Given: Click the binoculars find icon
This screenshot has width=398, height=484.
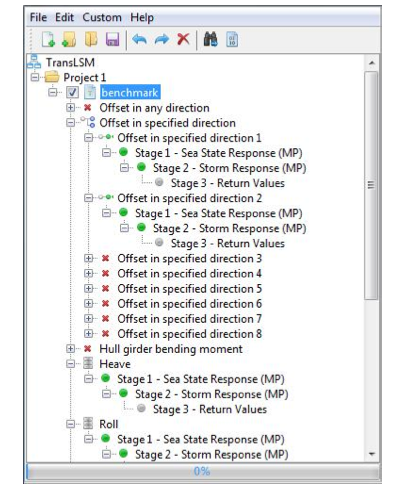Looking at the screenshot, I should [211, 39].
